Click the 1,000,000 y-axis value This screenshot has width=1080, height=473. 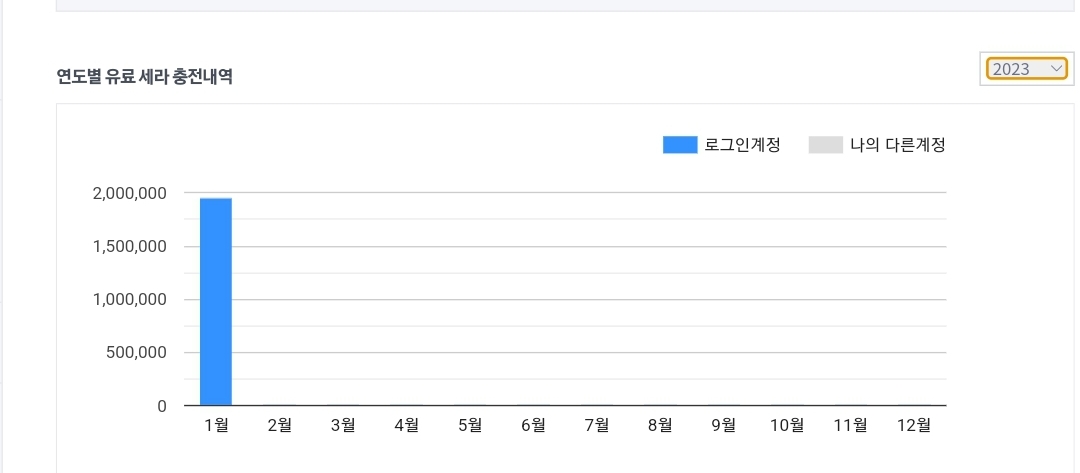coord(129,299)
